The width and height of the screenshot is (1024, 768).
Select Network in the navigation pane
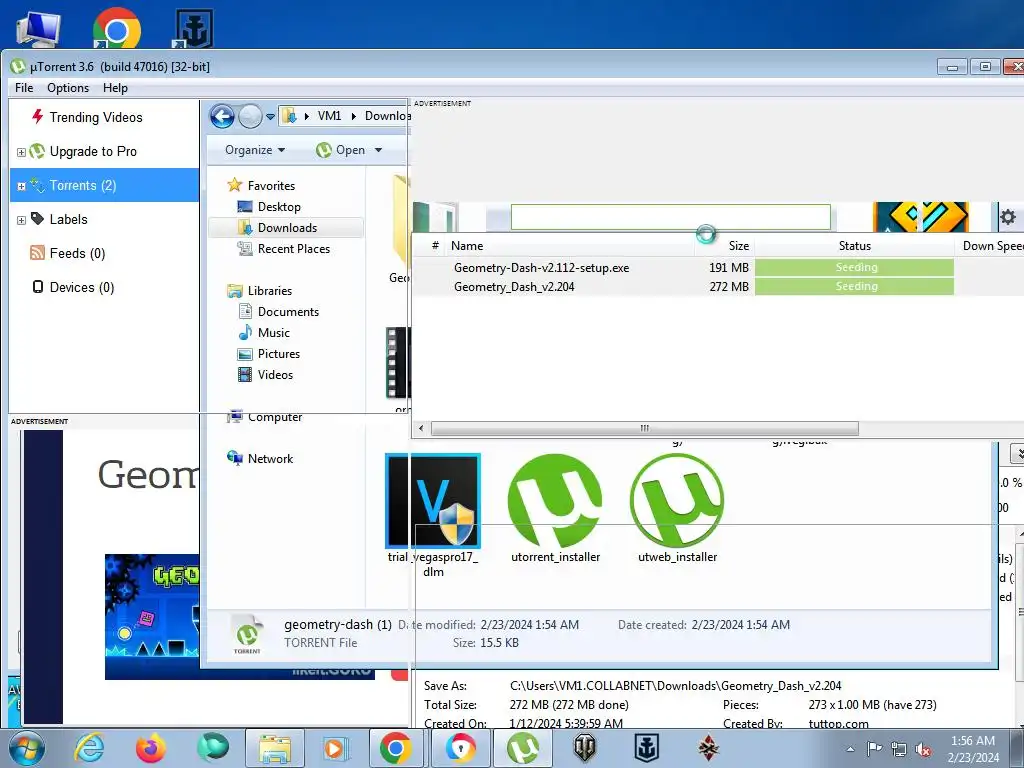[270, 459]
